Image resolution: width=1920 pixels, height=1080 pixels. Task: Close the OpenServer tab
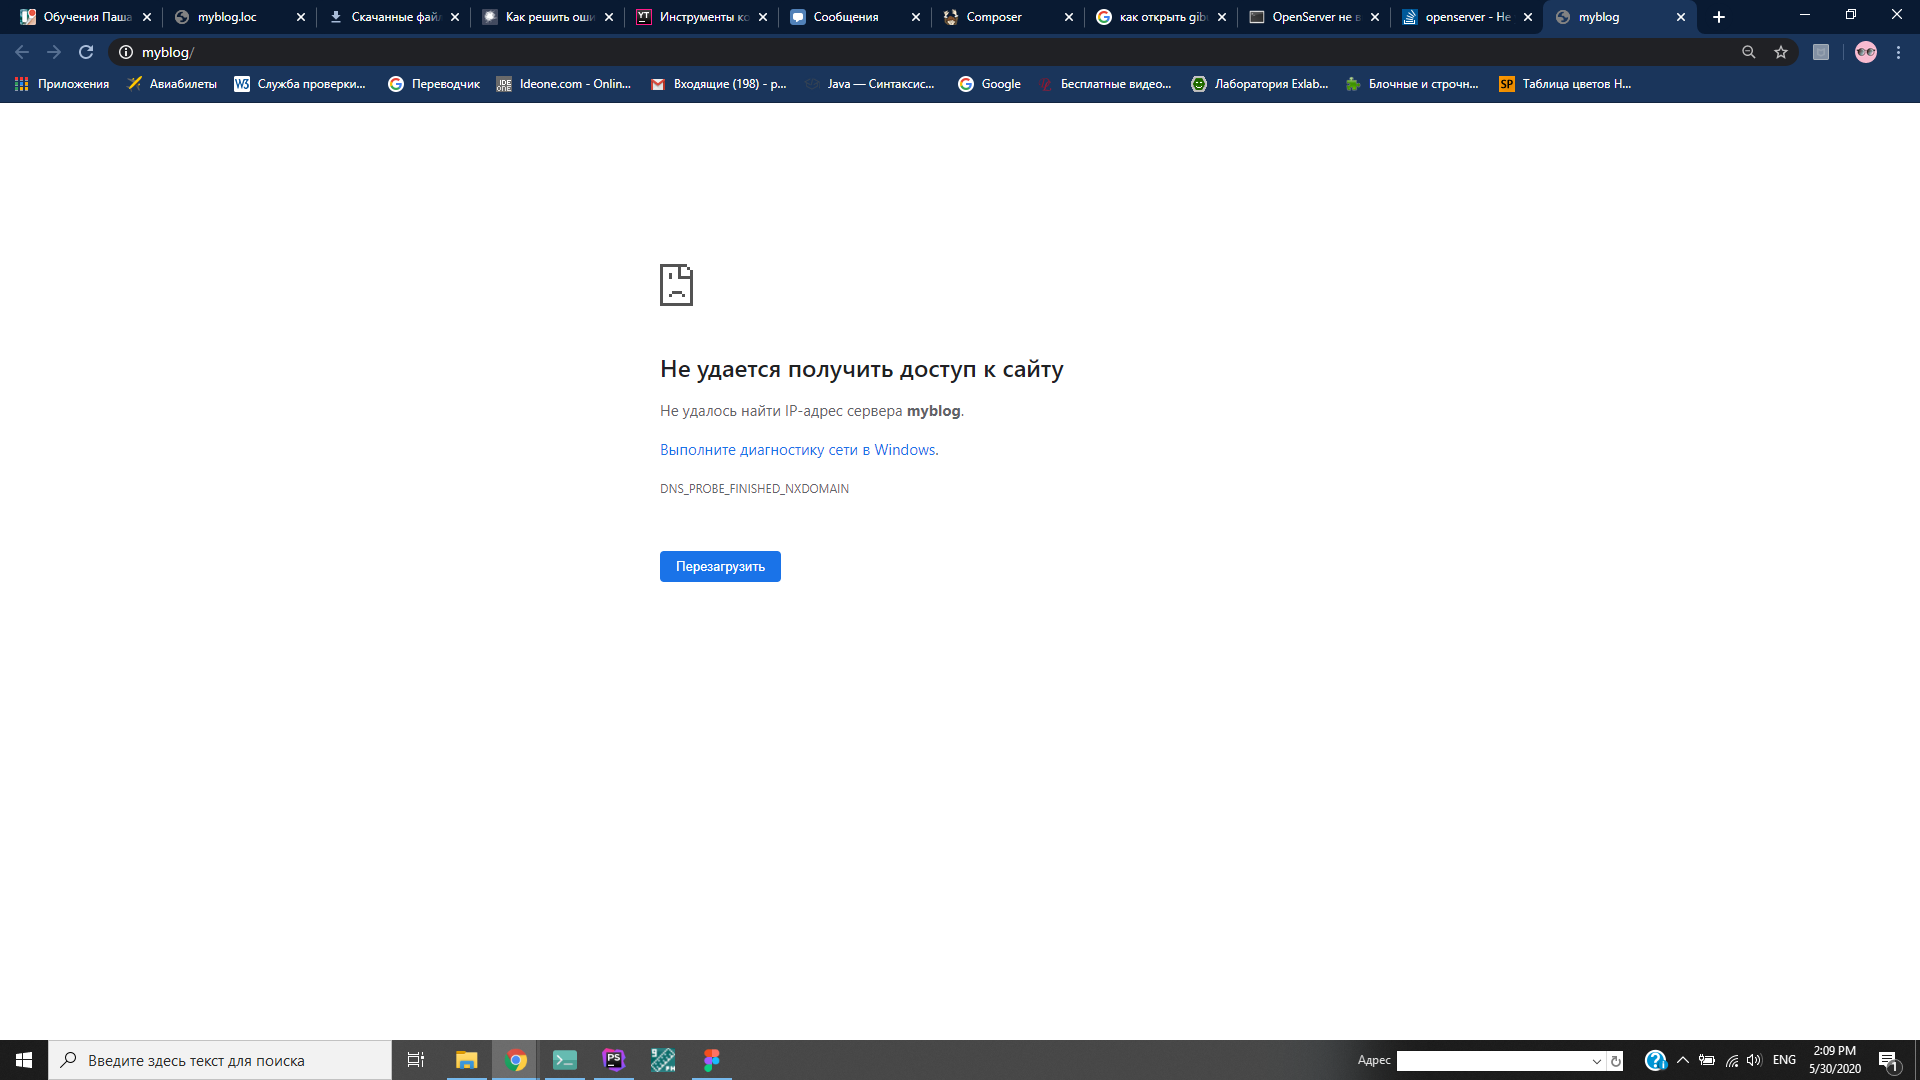(1375, 17)
